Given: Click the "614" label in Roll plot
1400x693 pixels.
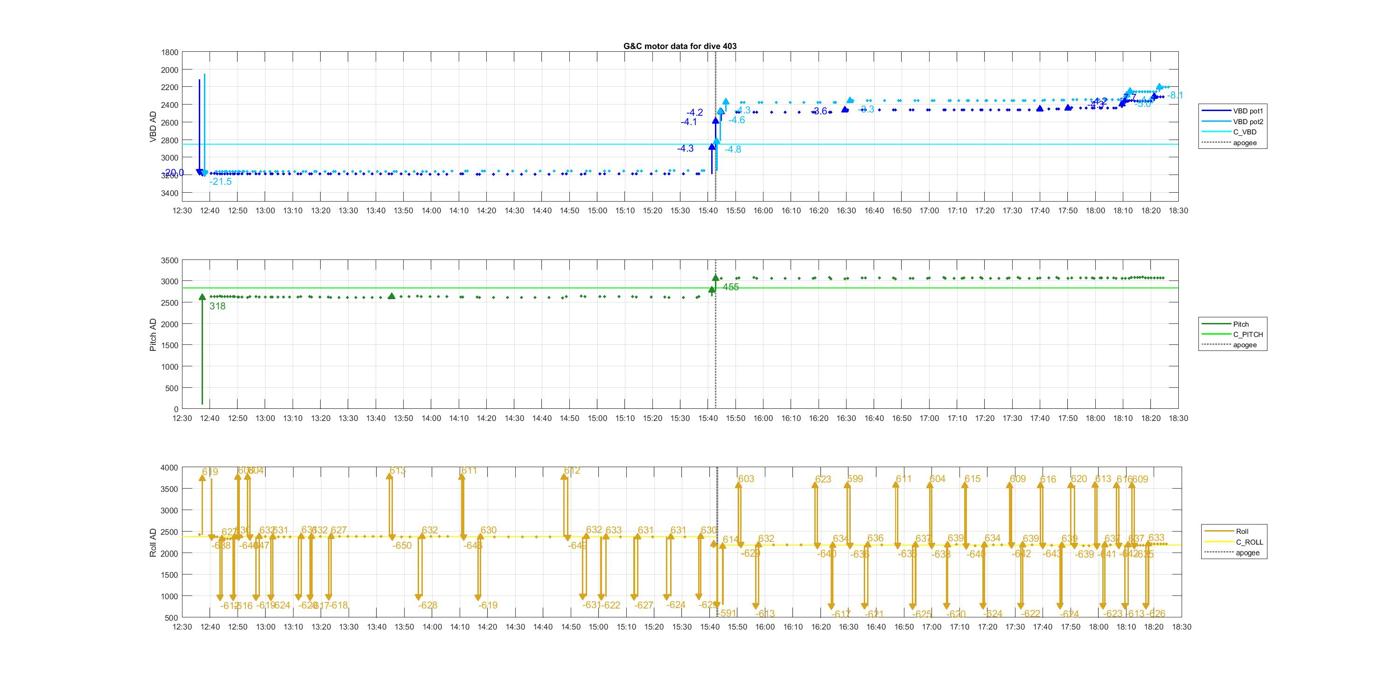Looking at the screenshot, I should (731, 540).
